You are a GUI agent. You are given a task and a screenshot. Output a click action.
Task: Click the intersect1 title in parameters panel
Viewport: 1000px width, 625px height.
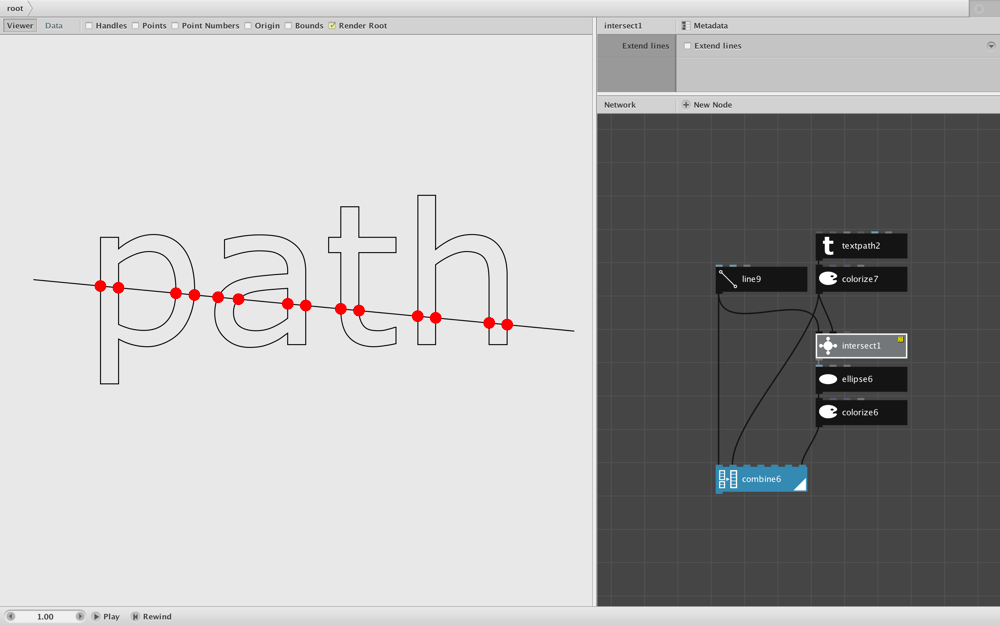[x=623, y=26]
